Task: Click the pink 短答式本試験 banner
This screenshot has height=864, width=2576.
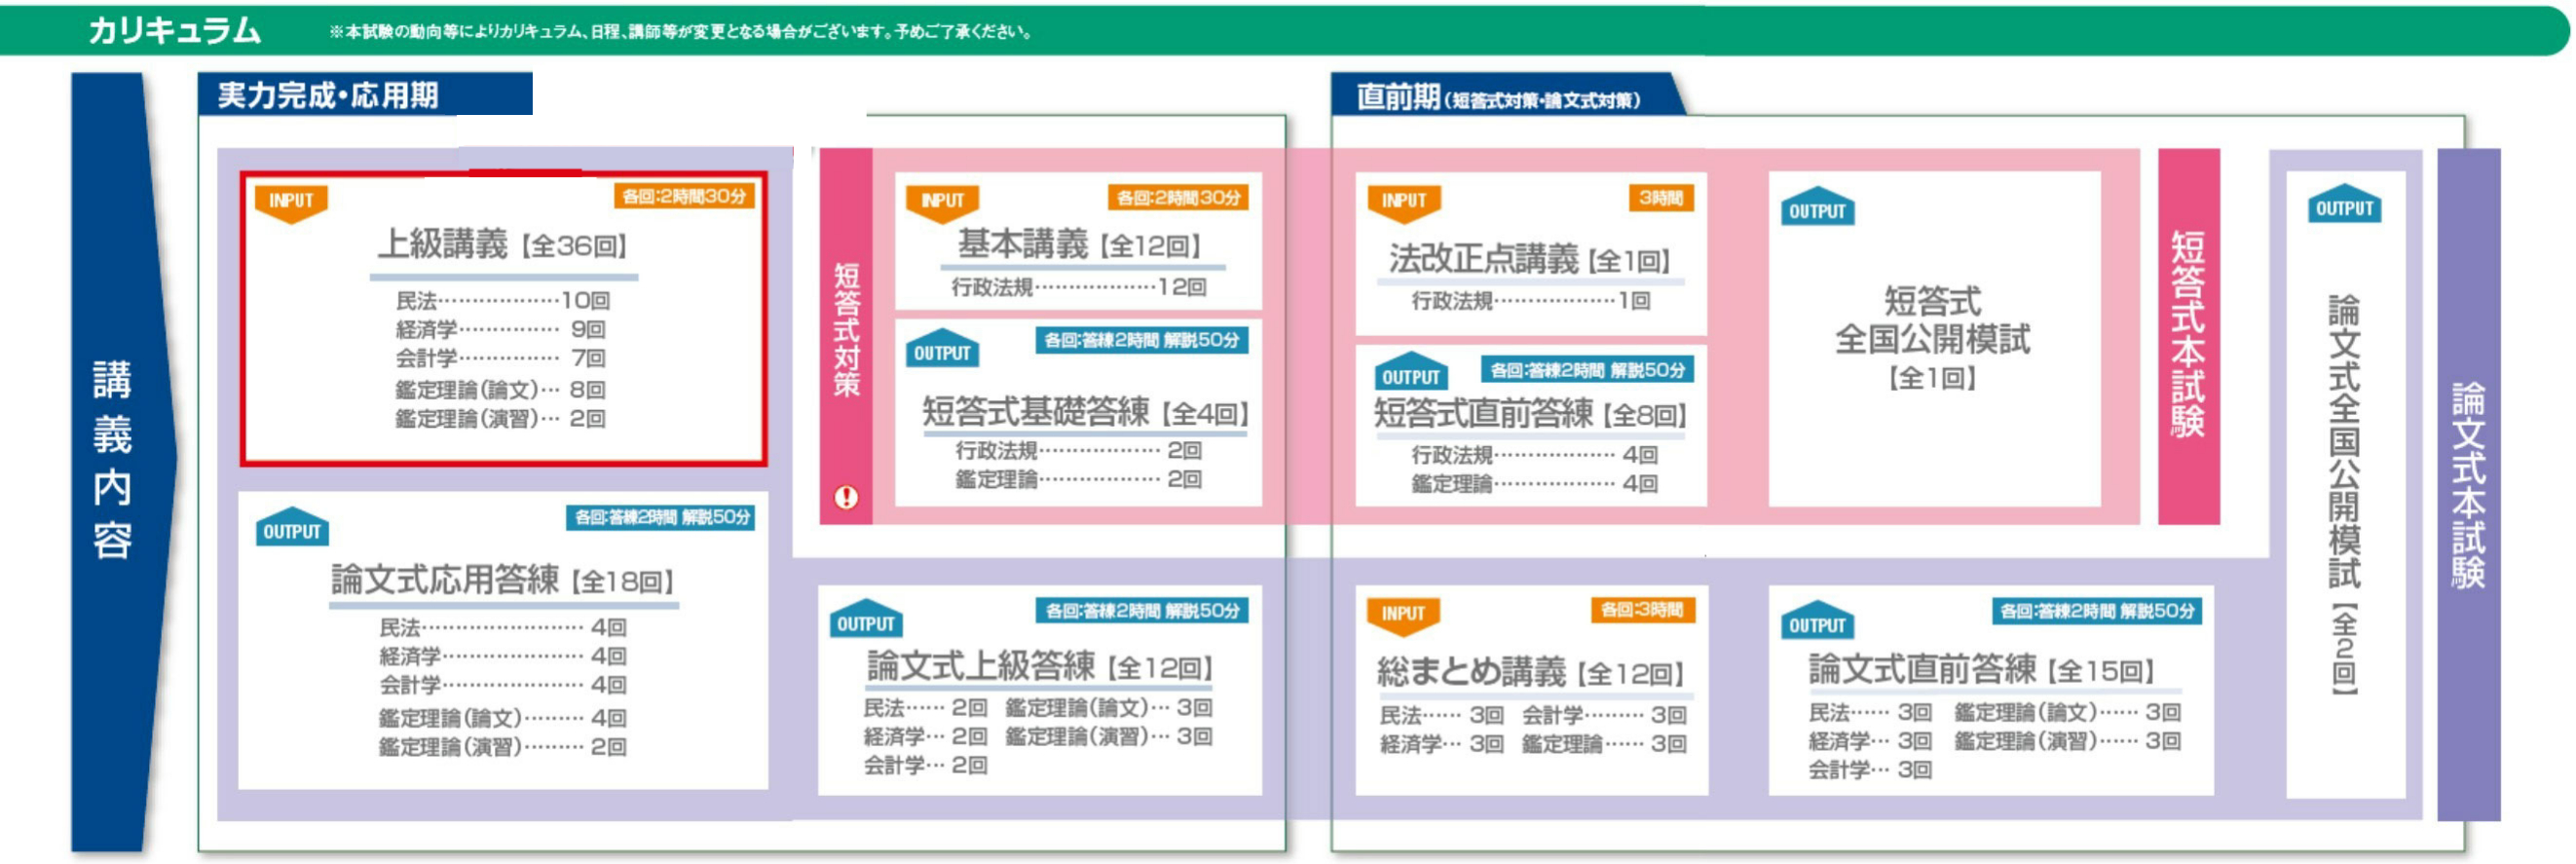Action: pos(2188,335)
